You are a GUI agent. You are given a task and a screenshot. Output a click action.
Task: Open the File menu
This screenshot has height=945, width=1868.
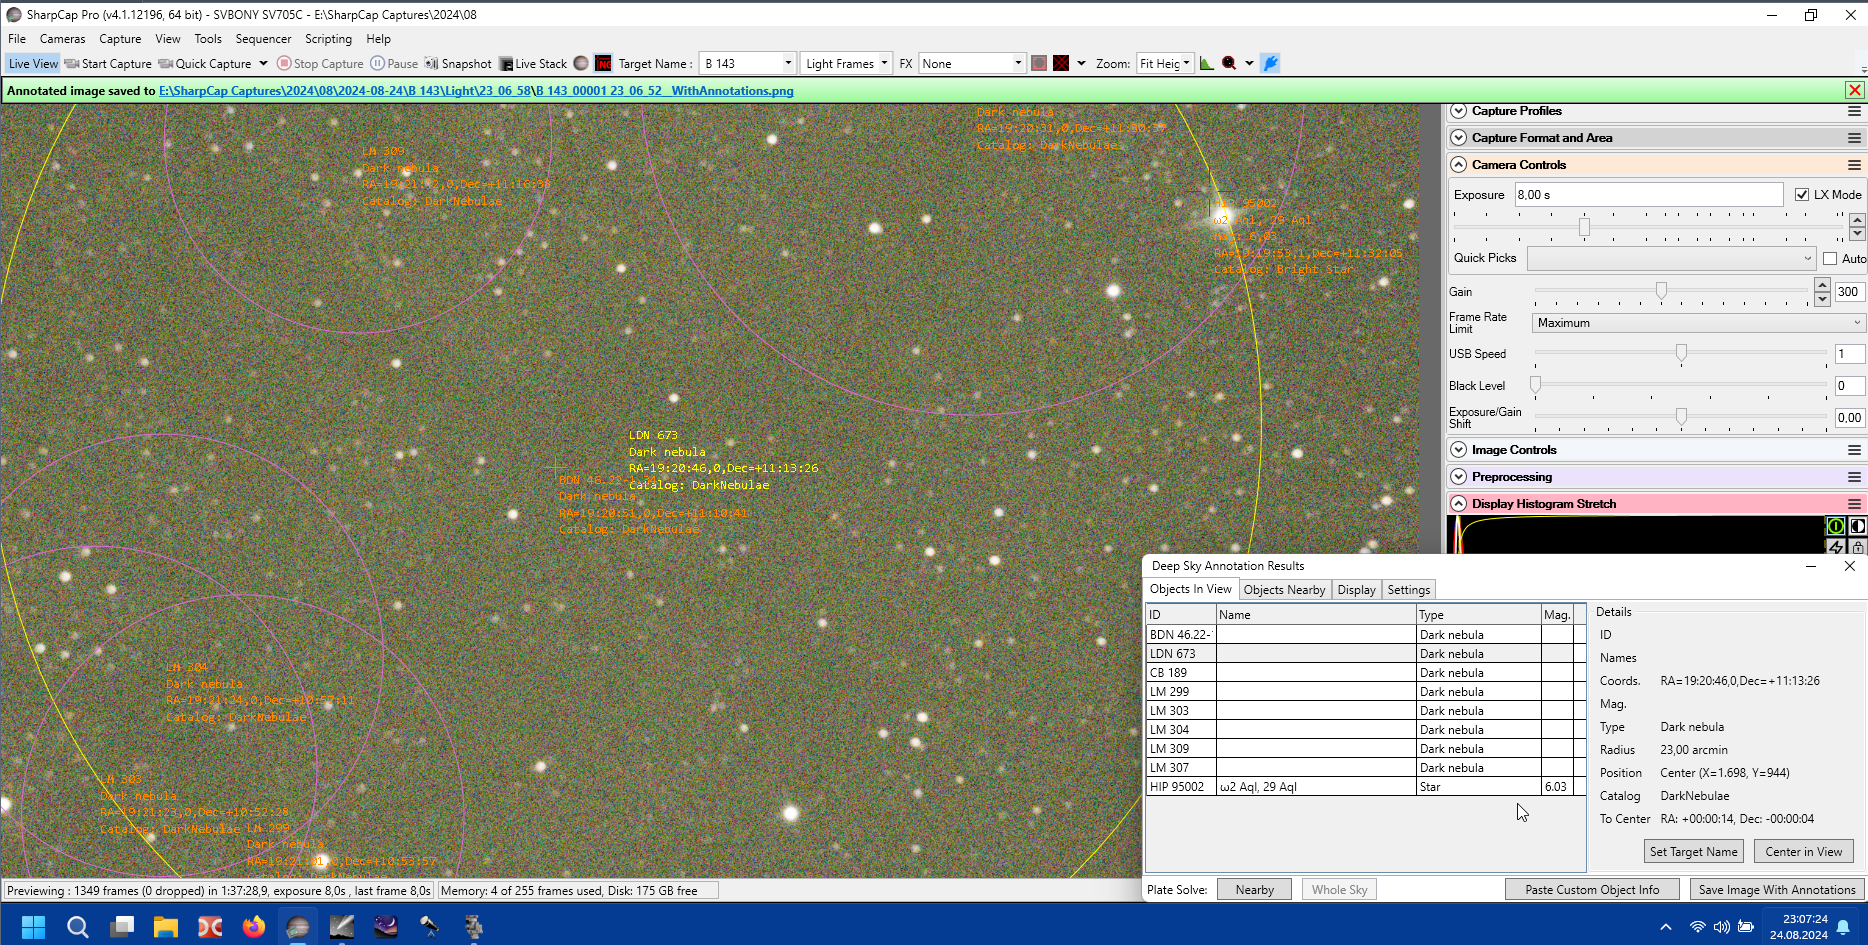[x=17, y=39]
